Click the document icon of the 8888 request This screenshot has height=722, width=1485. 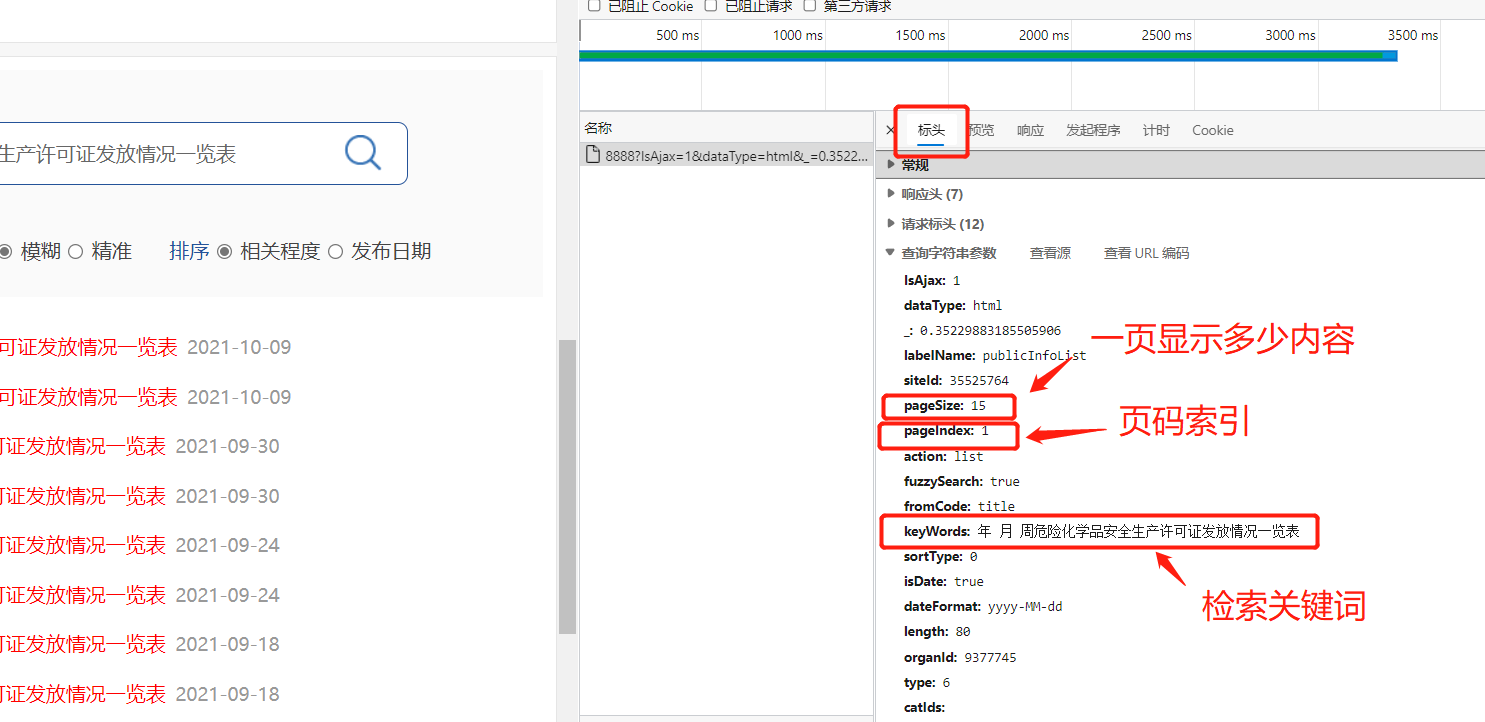593,155
